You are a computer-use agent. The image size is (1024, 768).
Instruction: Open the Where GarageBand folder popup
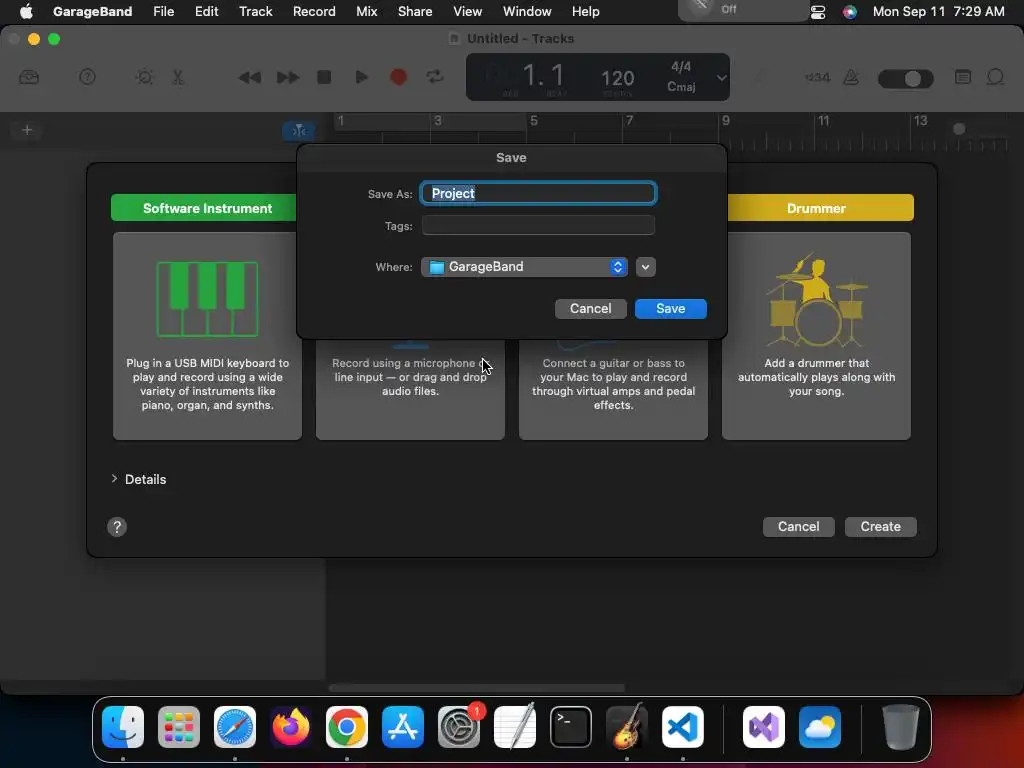pyautogui.click(x=524, y=266)
